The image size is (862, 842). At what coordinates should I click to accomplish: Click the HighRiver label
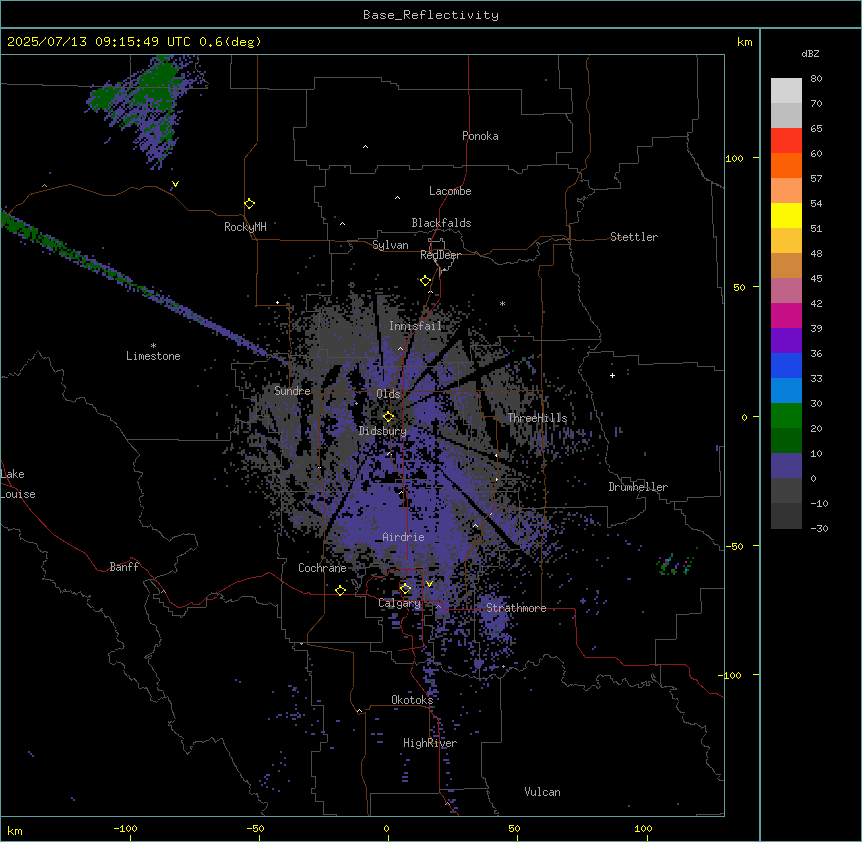(x=430, y=743)
